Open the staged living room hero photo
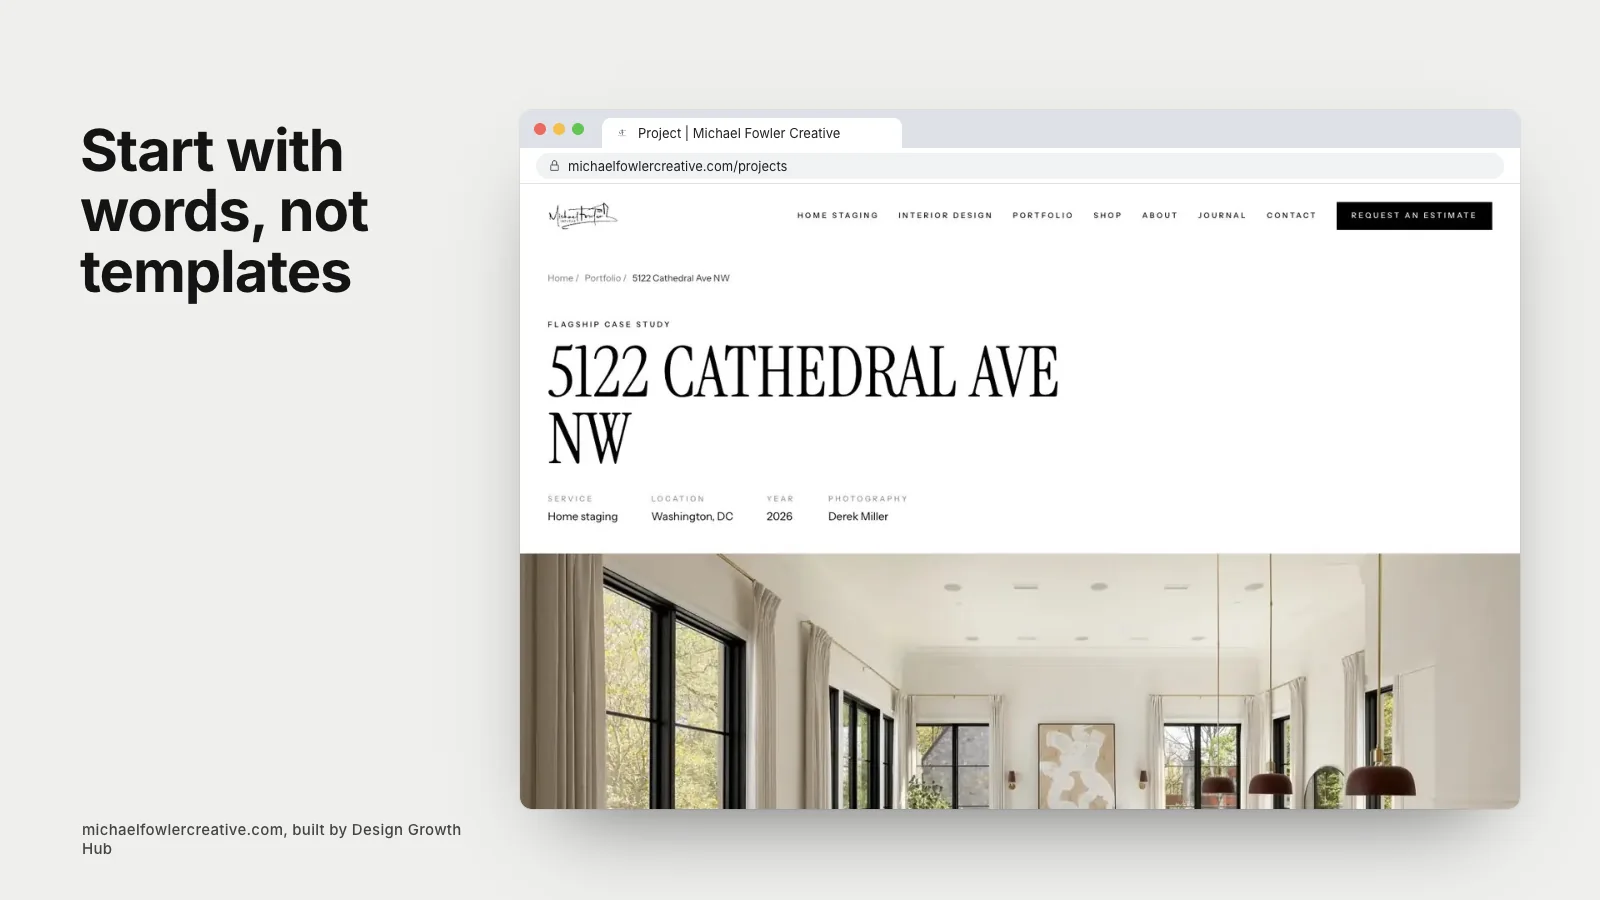 point(1020,681)
